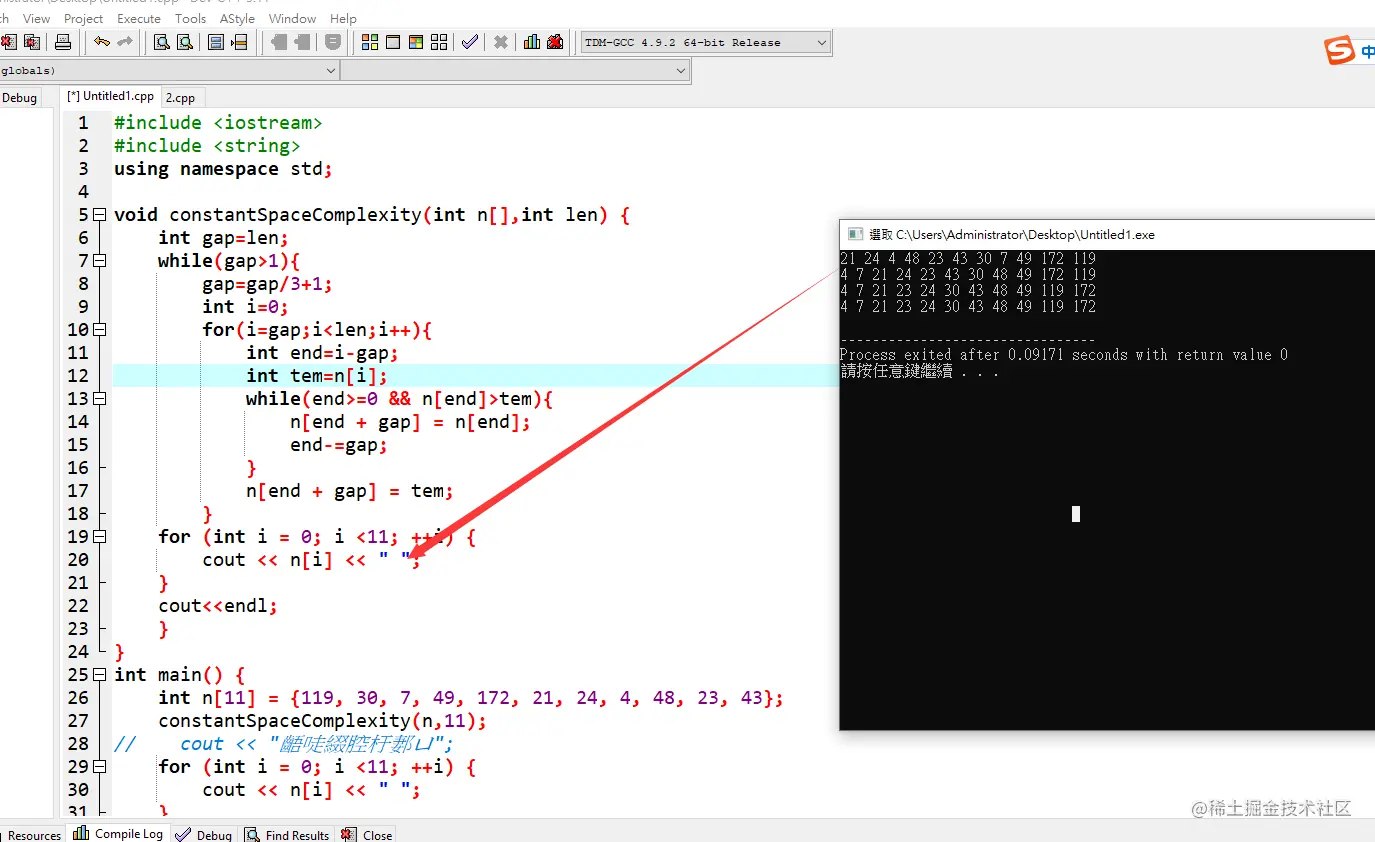Stop execution with the grey X icon
This screenshot has height=842, width=1375.
[501, 42]
